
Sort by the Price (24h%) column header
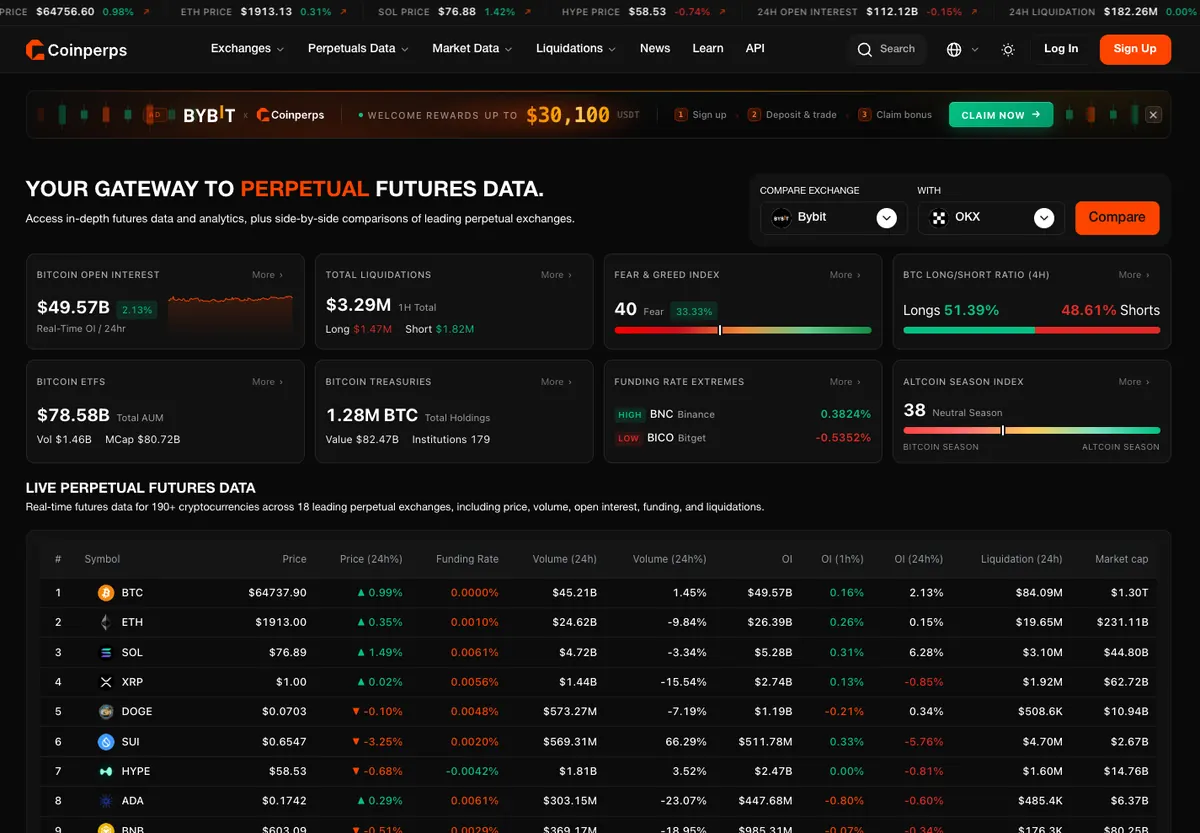pos(371,559)
